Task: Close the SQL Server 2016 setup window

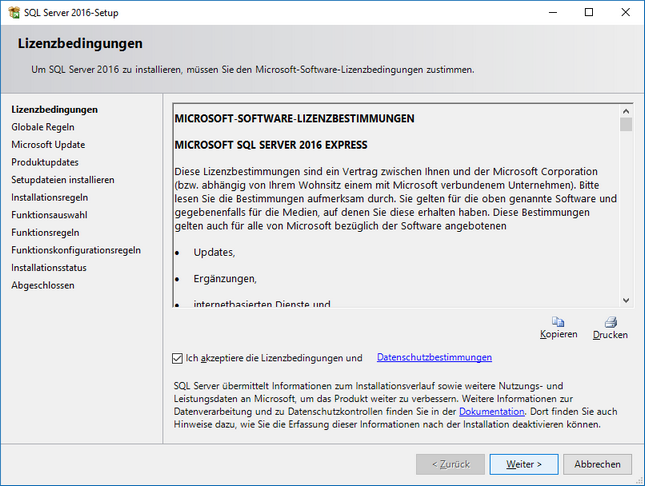Action: pyautogui.click(x=625, y=12)
